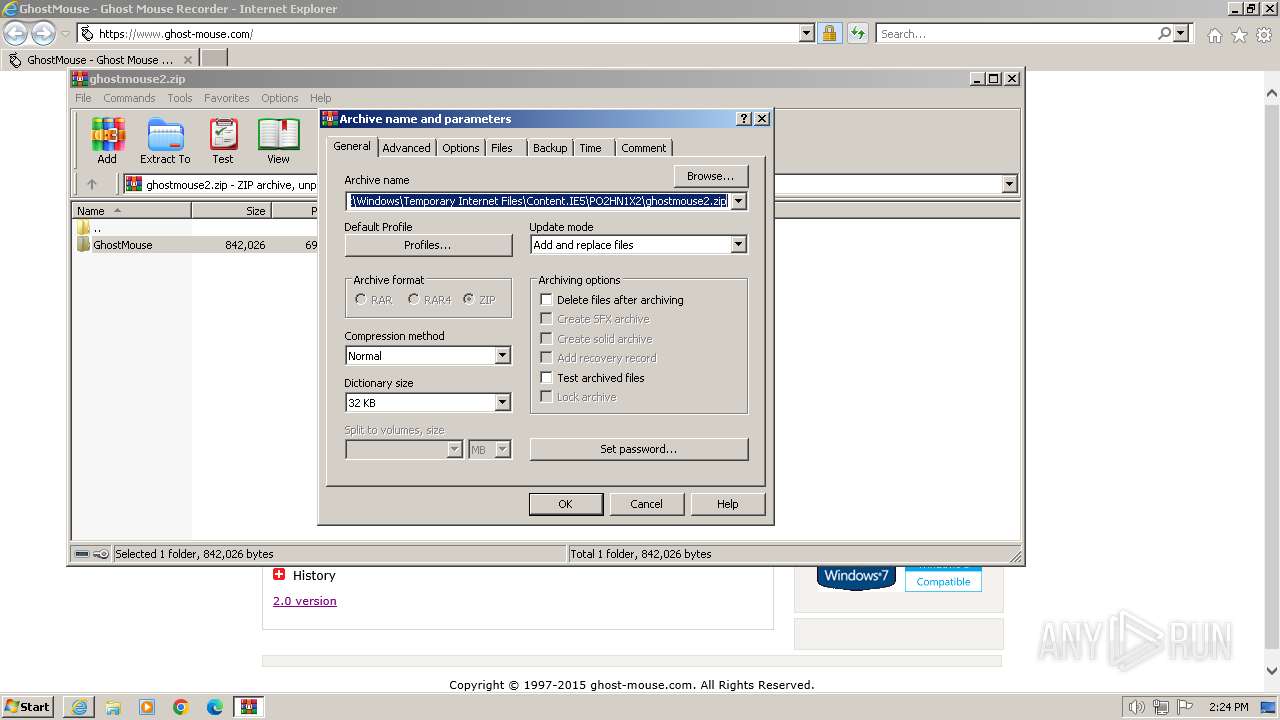The width and height of the screenshot is (1280, 720).
Task: Click the security lock icon in address bar
Action: point(829,34)
